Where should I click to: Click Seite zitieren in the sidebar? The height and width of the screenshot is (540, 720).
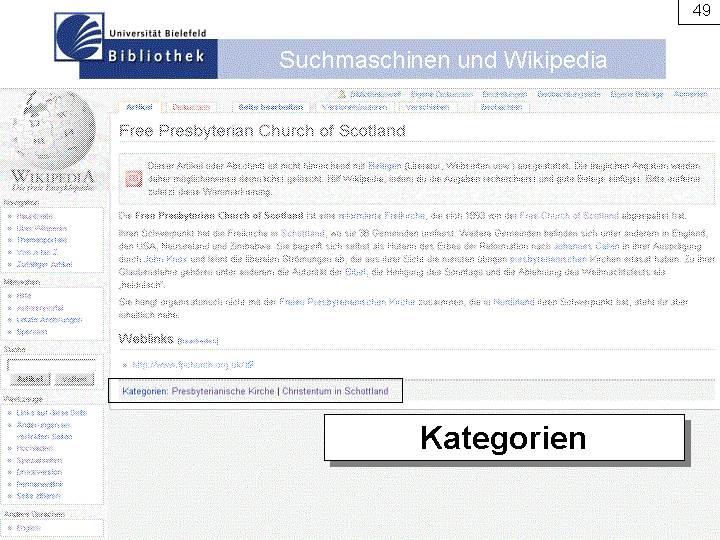(x=39, y=496)
